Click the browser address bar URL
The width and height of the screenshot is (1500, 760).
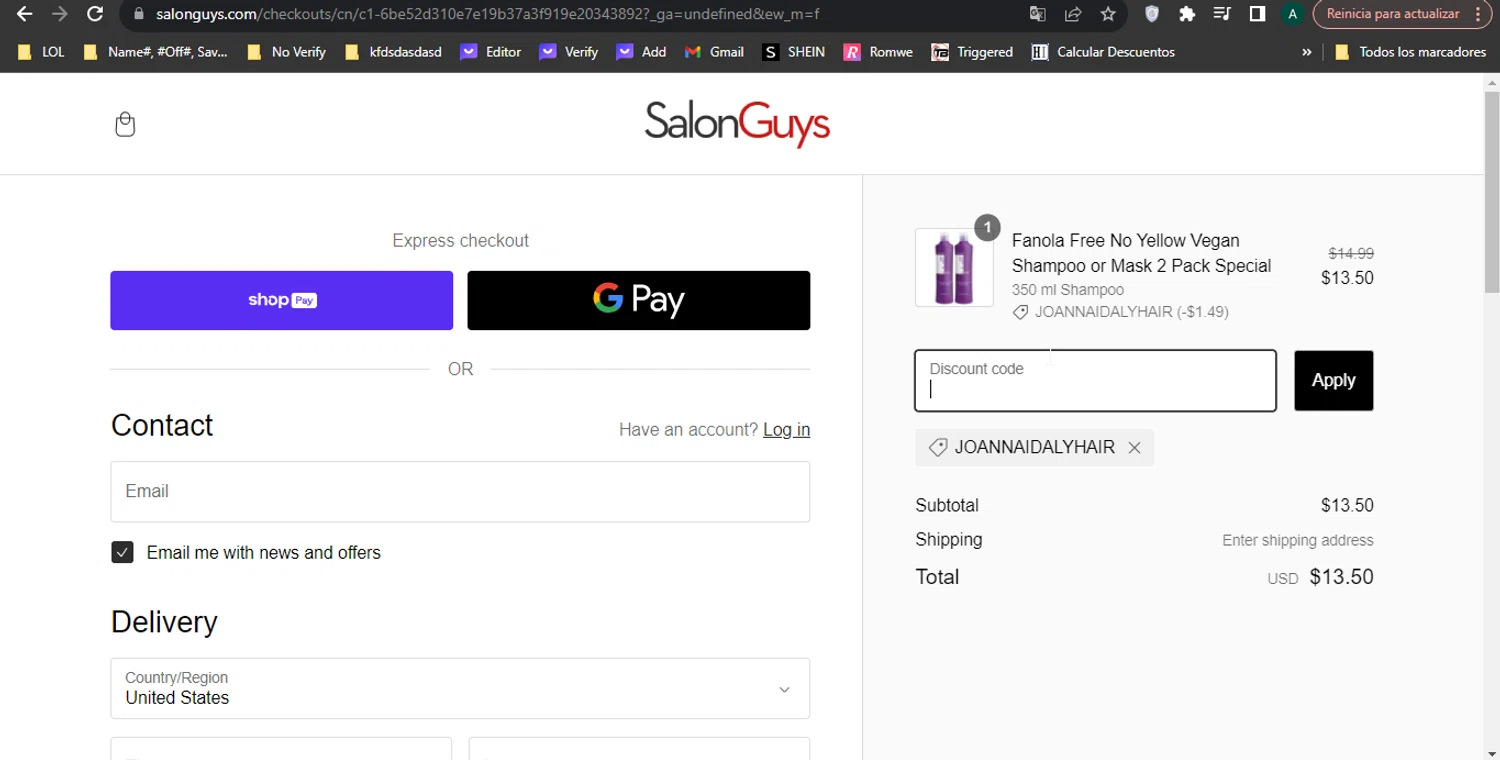(x=488, y=14)
